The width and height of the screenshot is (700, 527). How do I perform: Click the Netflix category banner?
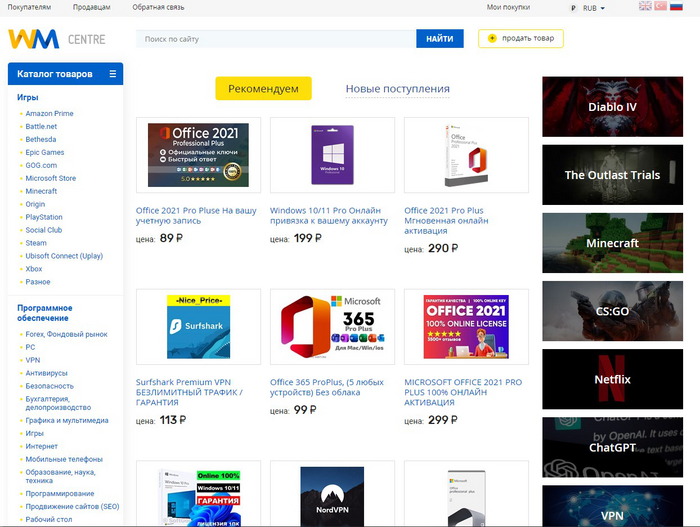(x=613, y=379)
